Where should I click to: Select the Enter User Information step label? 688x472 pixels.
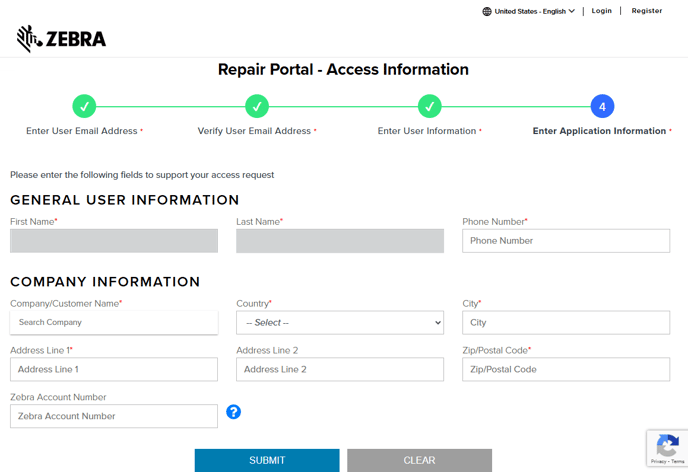427,131
